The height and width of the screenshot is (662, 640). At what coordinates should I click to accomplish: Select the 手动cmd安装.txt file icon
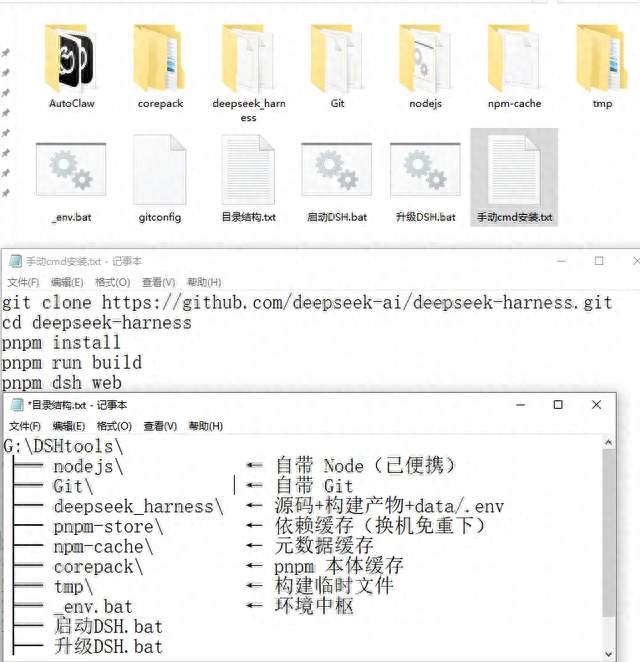pyautogui.click(x=514, y=170)
